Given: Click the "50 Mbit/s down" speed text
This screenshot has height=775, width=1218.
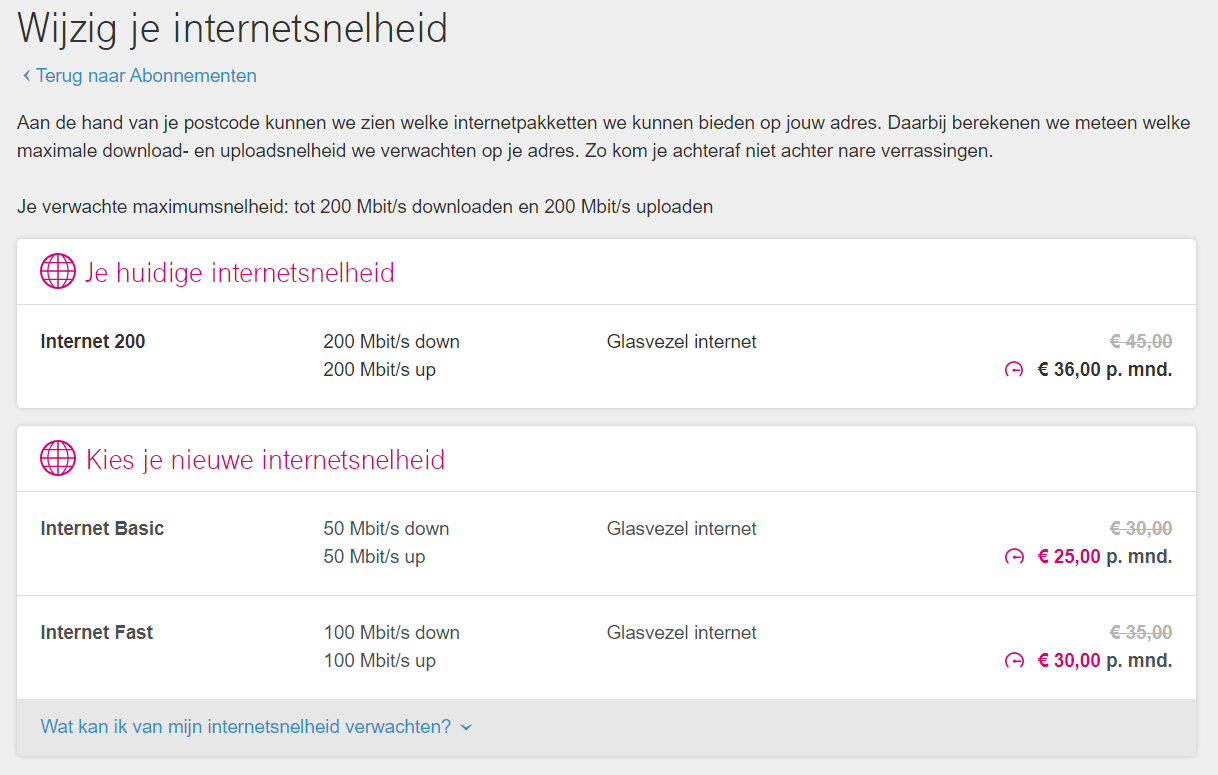Looking at the screenshot, I should pos(386,529).
